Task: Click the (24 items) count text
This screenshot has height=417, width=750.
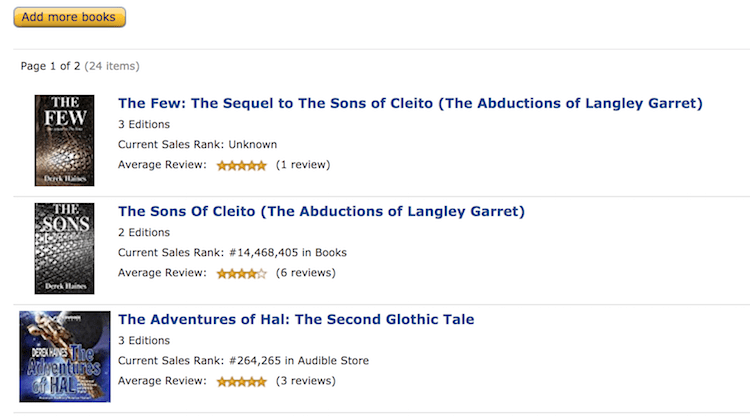Action: (112, 66)
